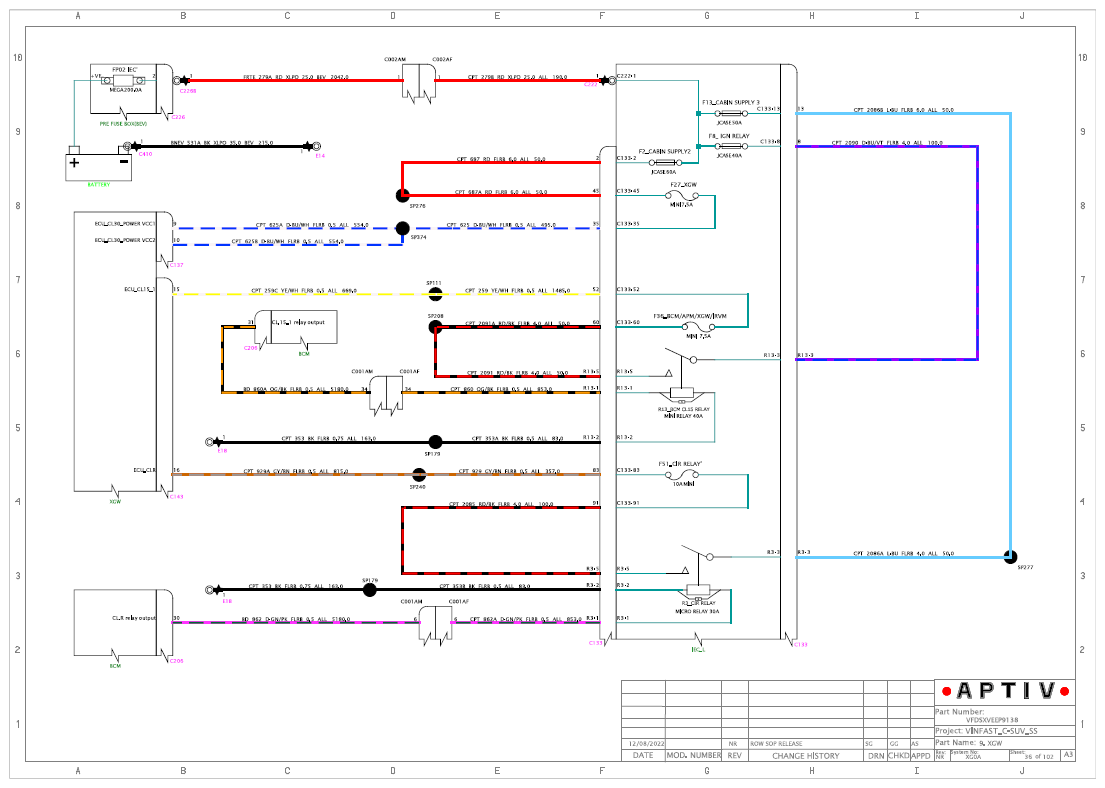Select the ROW SOP RELEASE entry

[x=776, y=744]
